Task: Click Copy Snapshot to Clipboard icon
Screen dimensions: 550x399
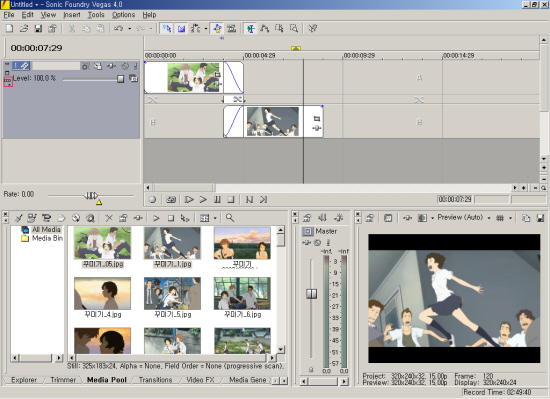Action: (526, 218)
